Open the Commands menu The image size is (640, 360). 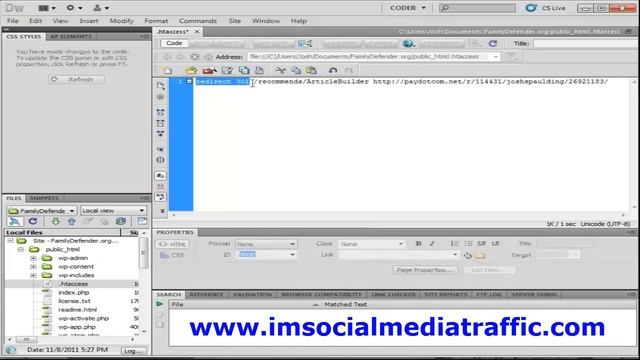pos(198,21)
